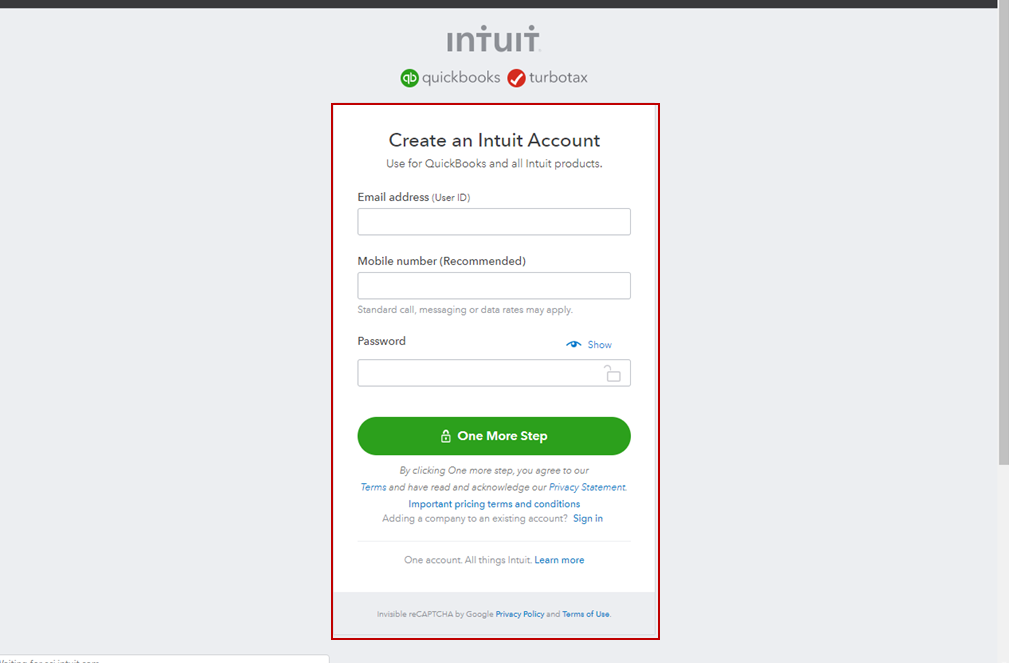Click the green QuickBooks logo icon
This screenshot has width=1009, height=663.
coord(409,78)
